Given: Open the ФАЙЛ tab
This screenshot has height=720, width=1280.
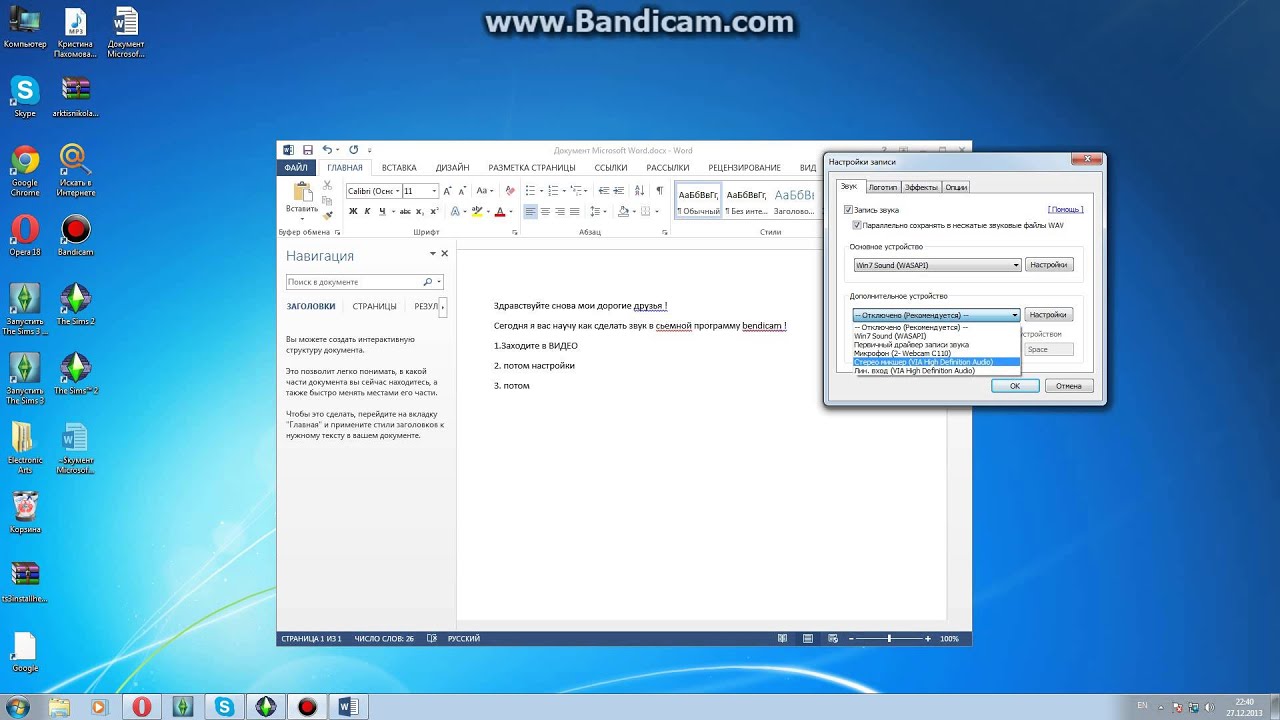Looking at the screenshot, I should click(296, 168).
